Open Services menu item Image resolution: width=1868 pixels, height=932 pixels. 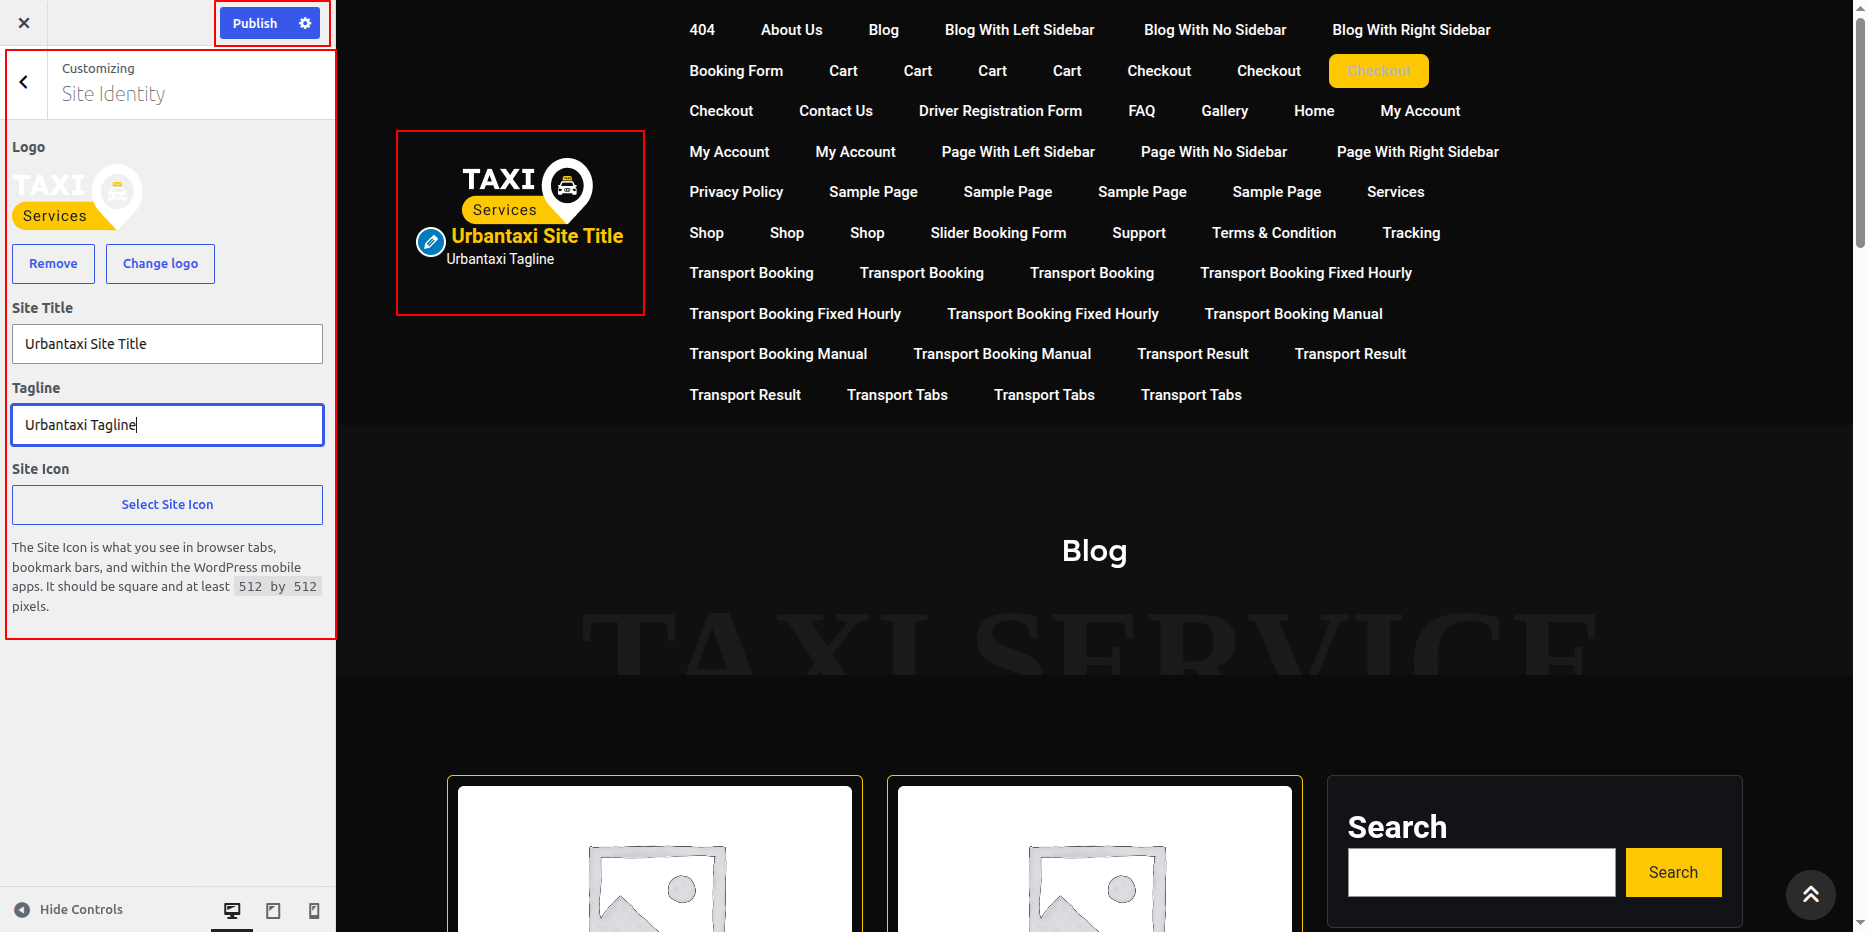1395,192
